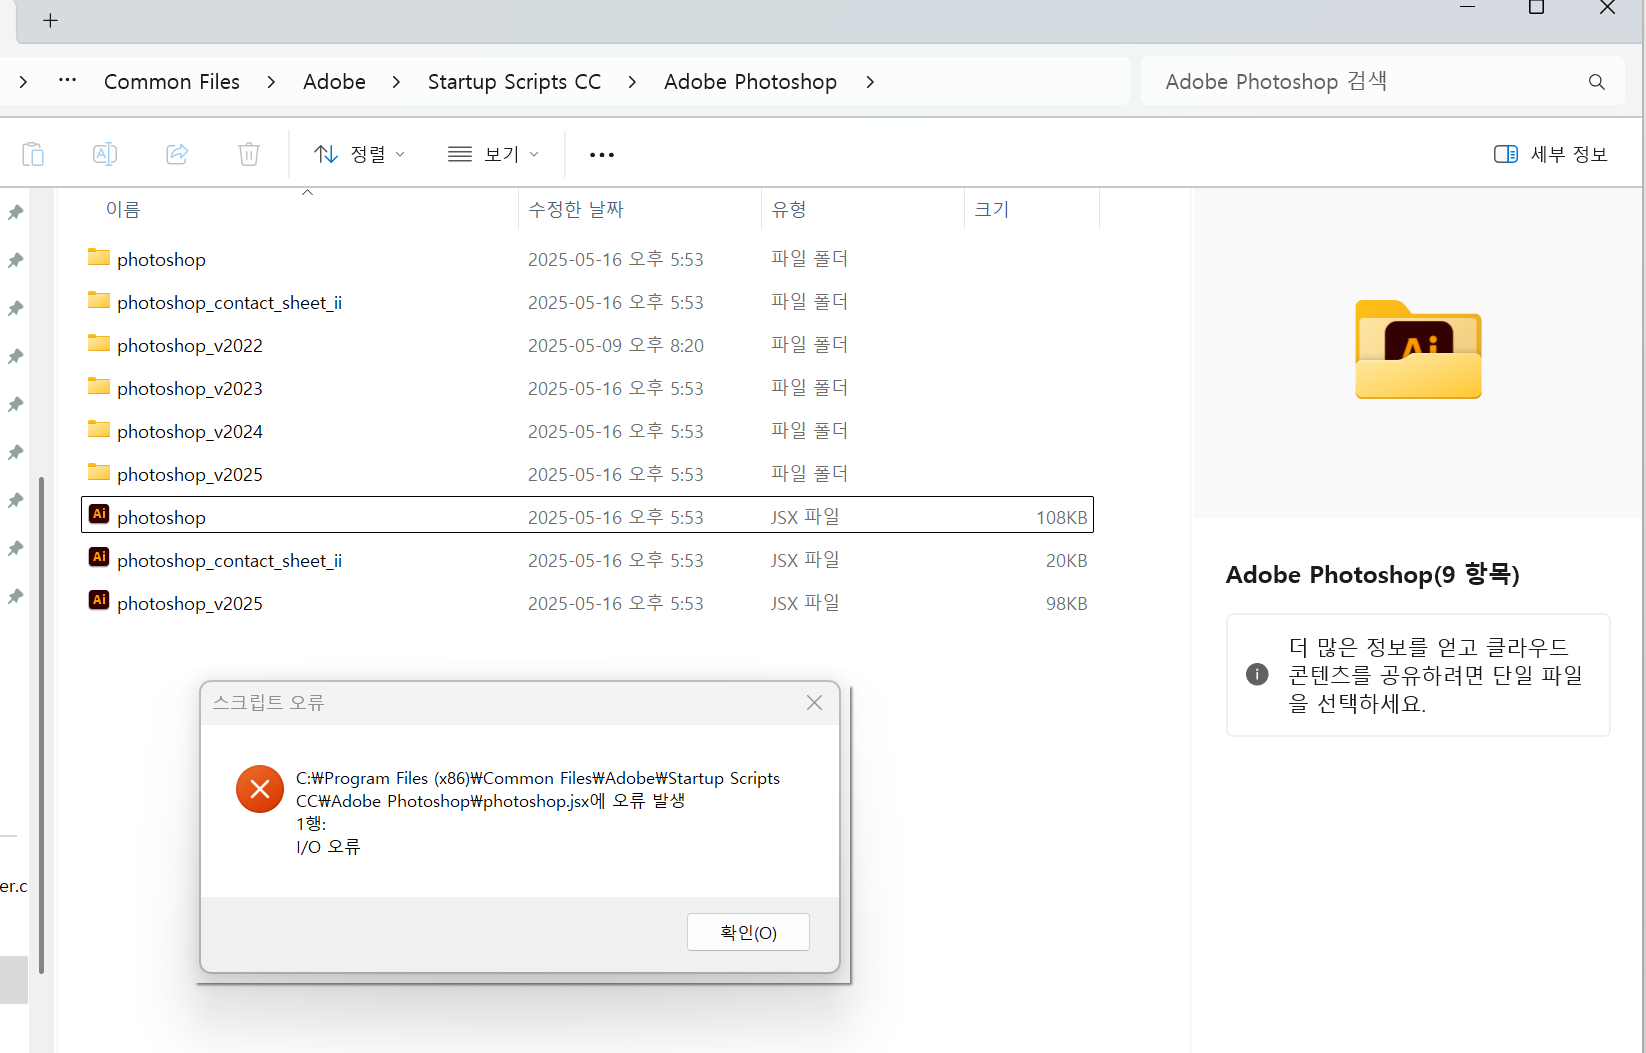Open the 보기 view dropdown
This screenshot has height=1053, width=1646.
click(x=493, y=153)
